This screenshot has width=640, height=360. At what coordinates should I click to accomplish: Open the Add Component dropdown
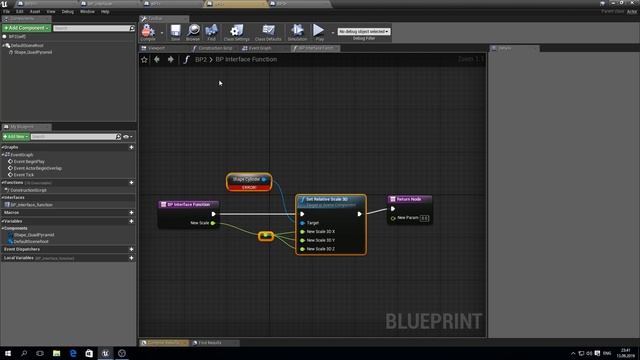(x=27, y=28)
